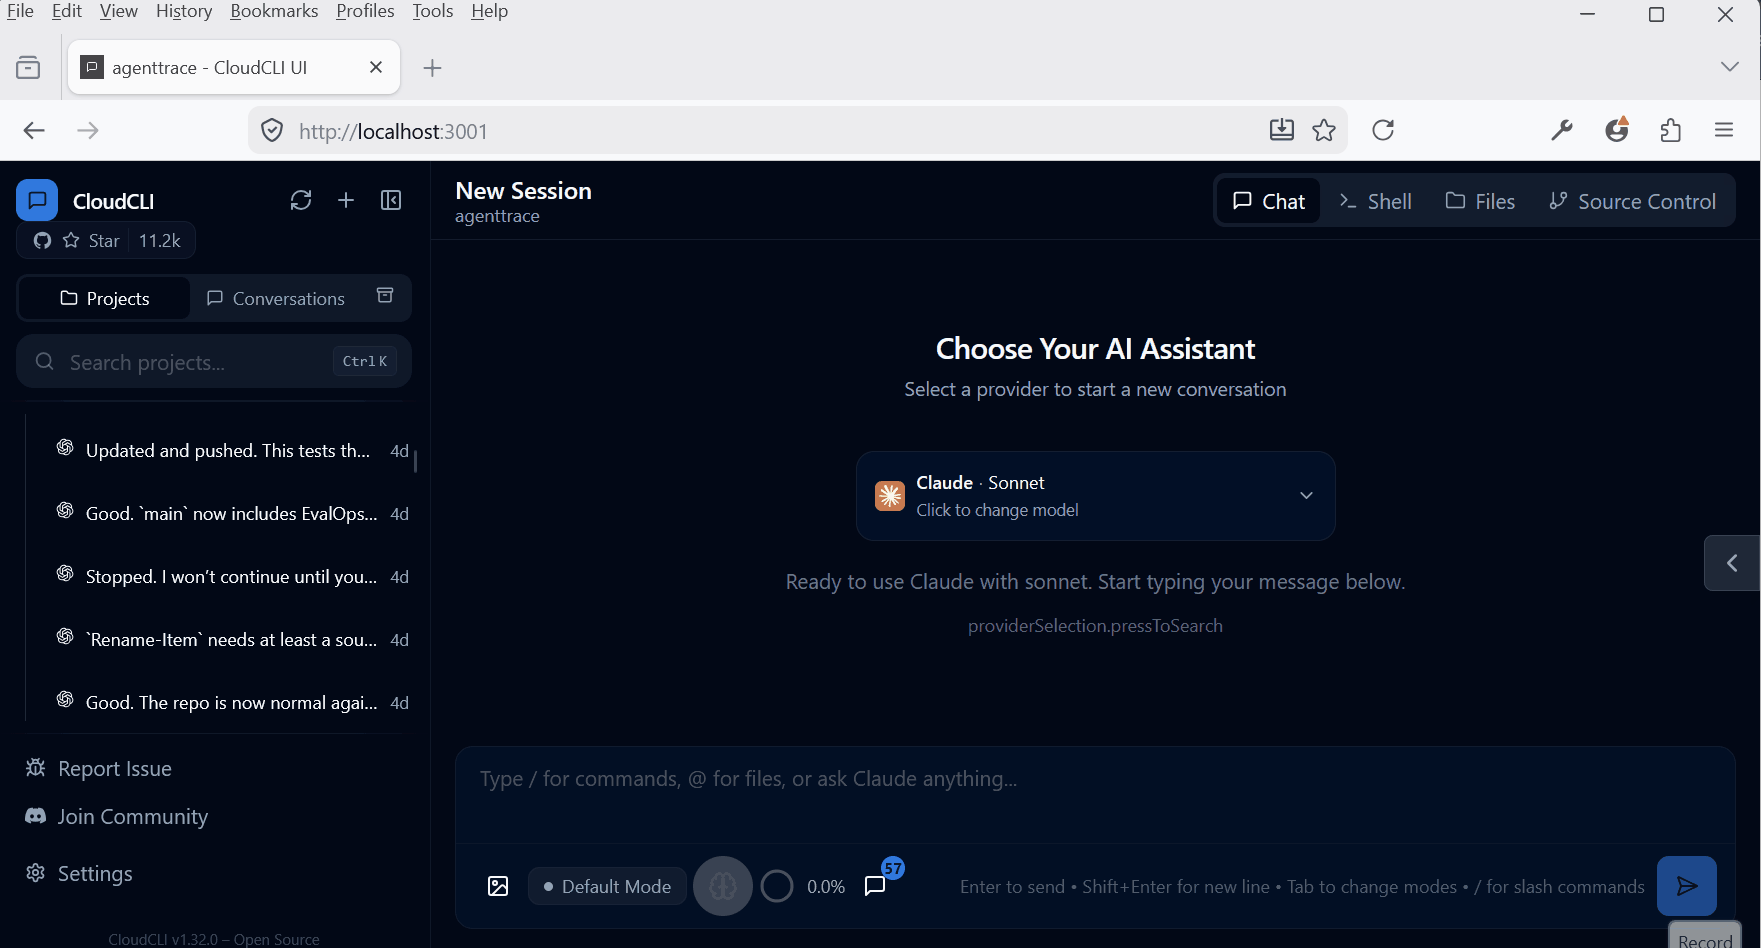
Task: Go back to the previous page
Action: (x=34, y=131)
